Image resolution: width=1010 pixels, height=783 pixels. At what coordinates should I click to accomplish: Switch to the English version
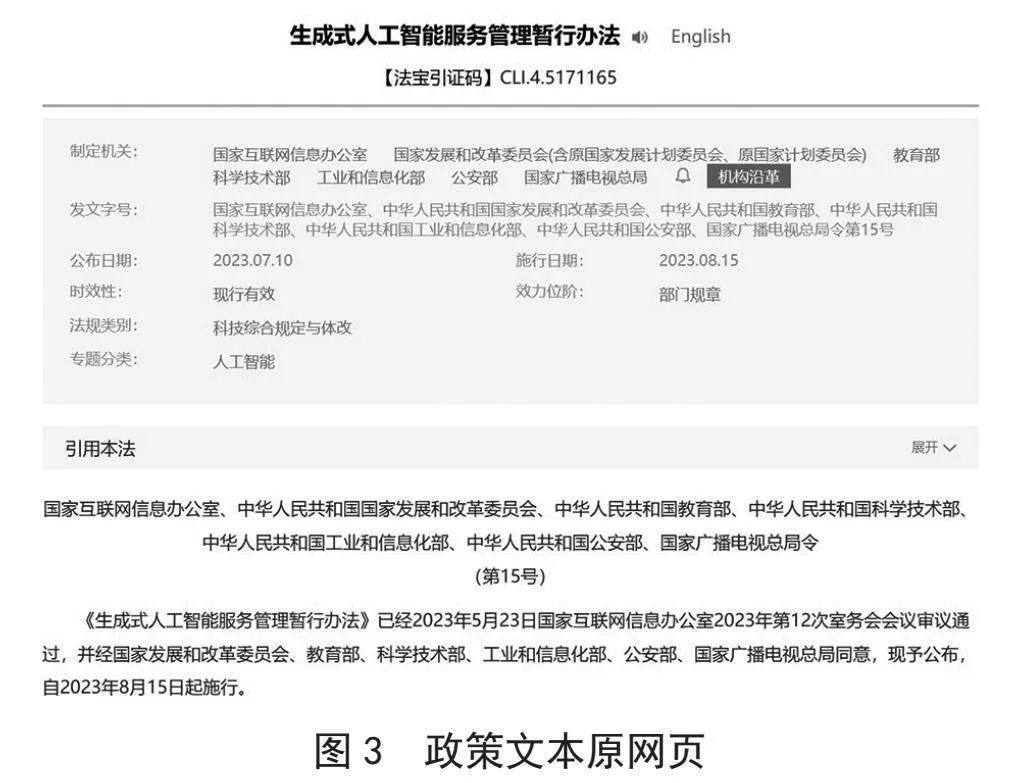pos(701,37)
